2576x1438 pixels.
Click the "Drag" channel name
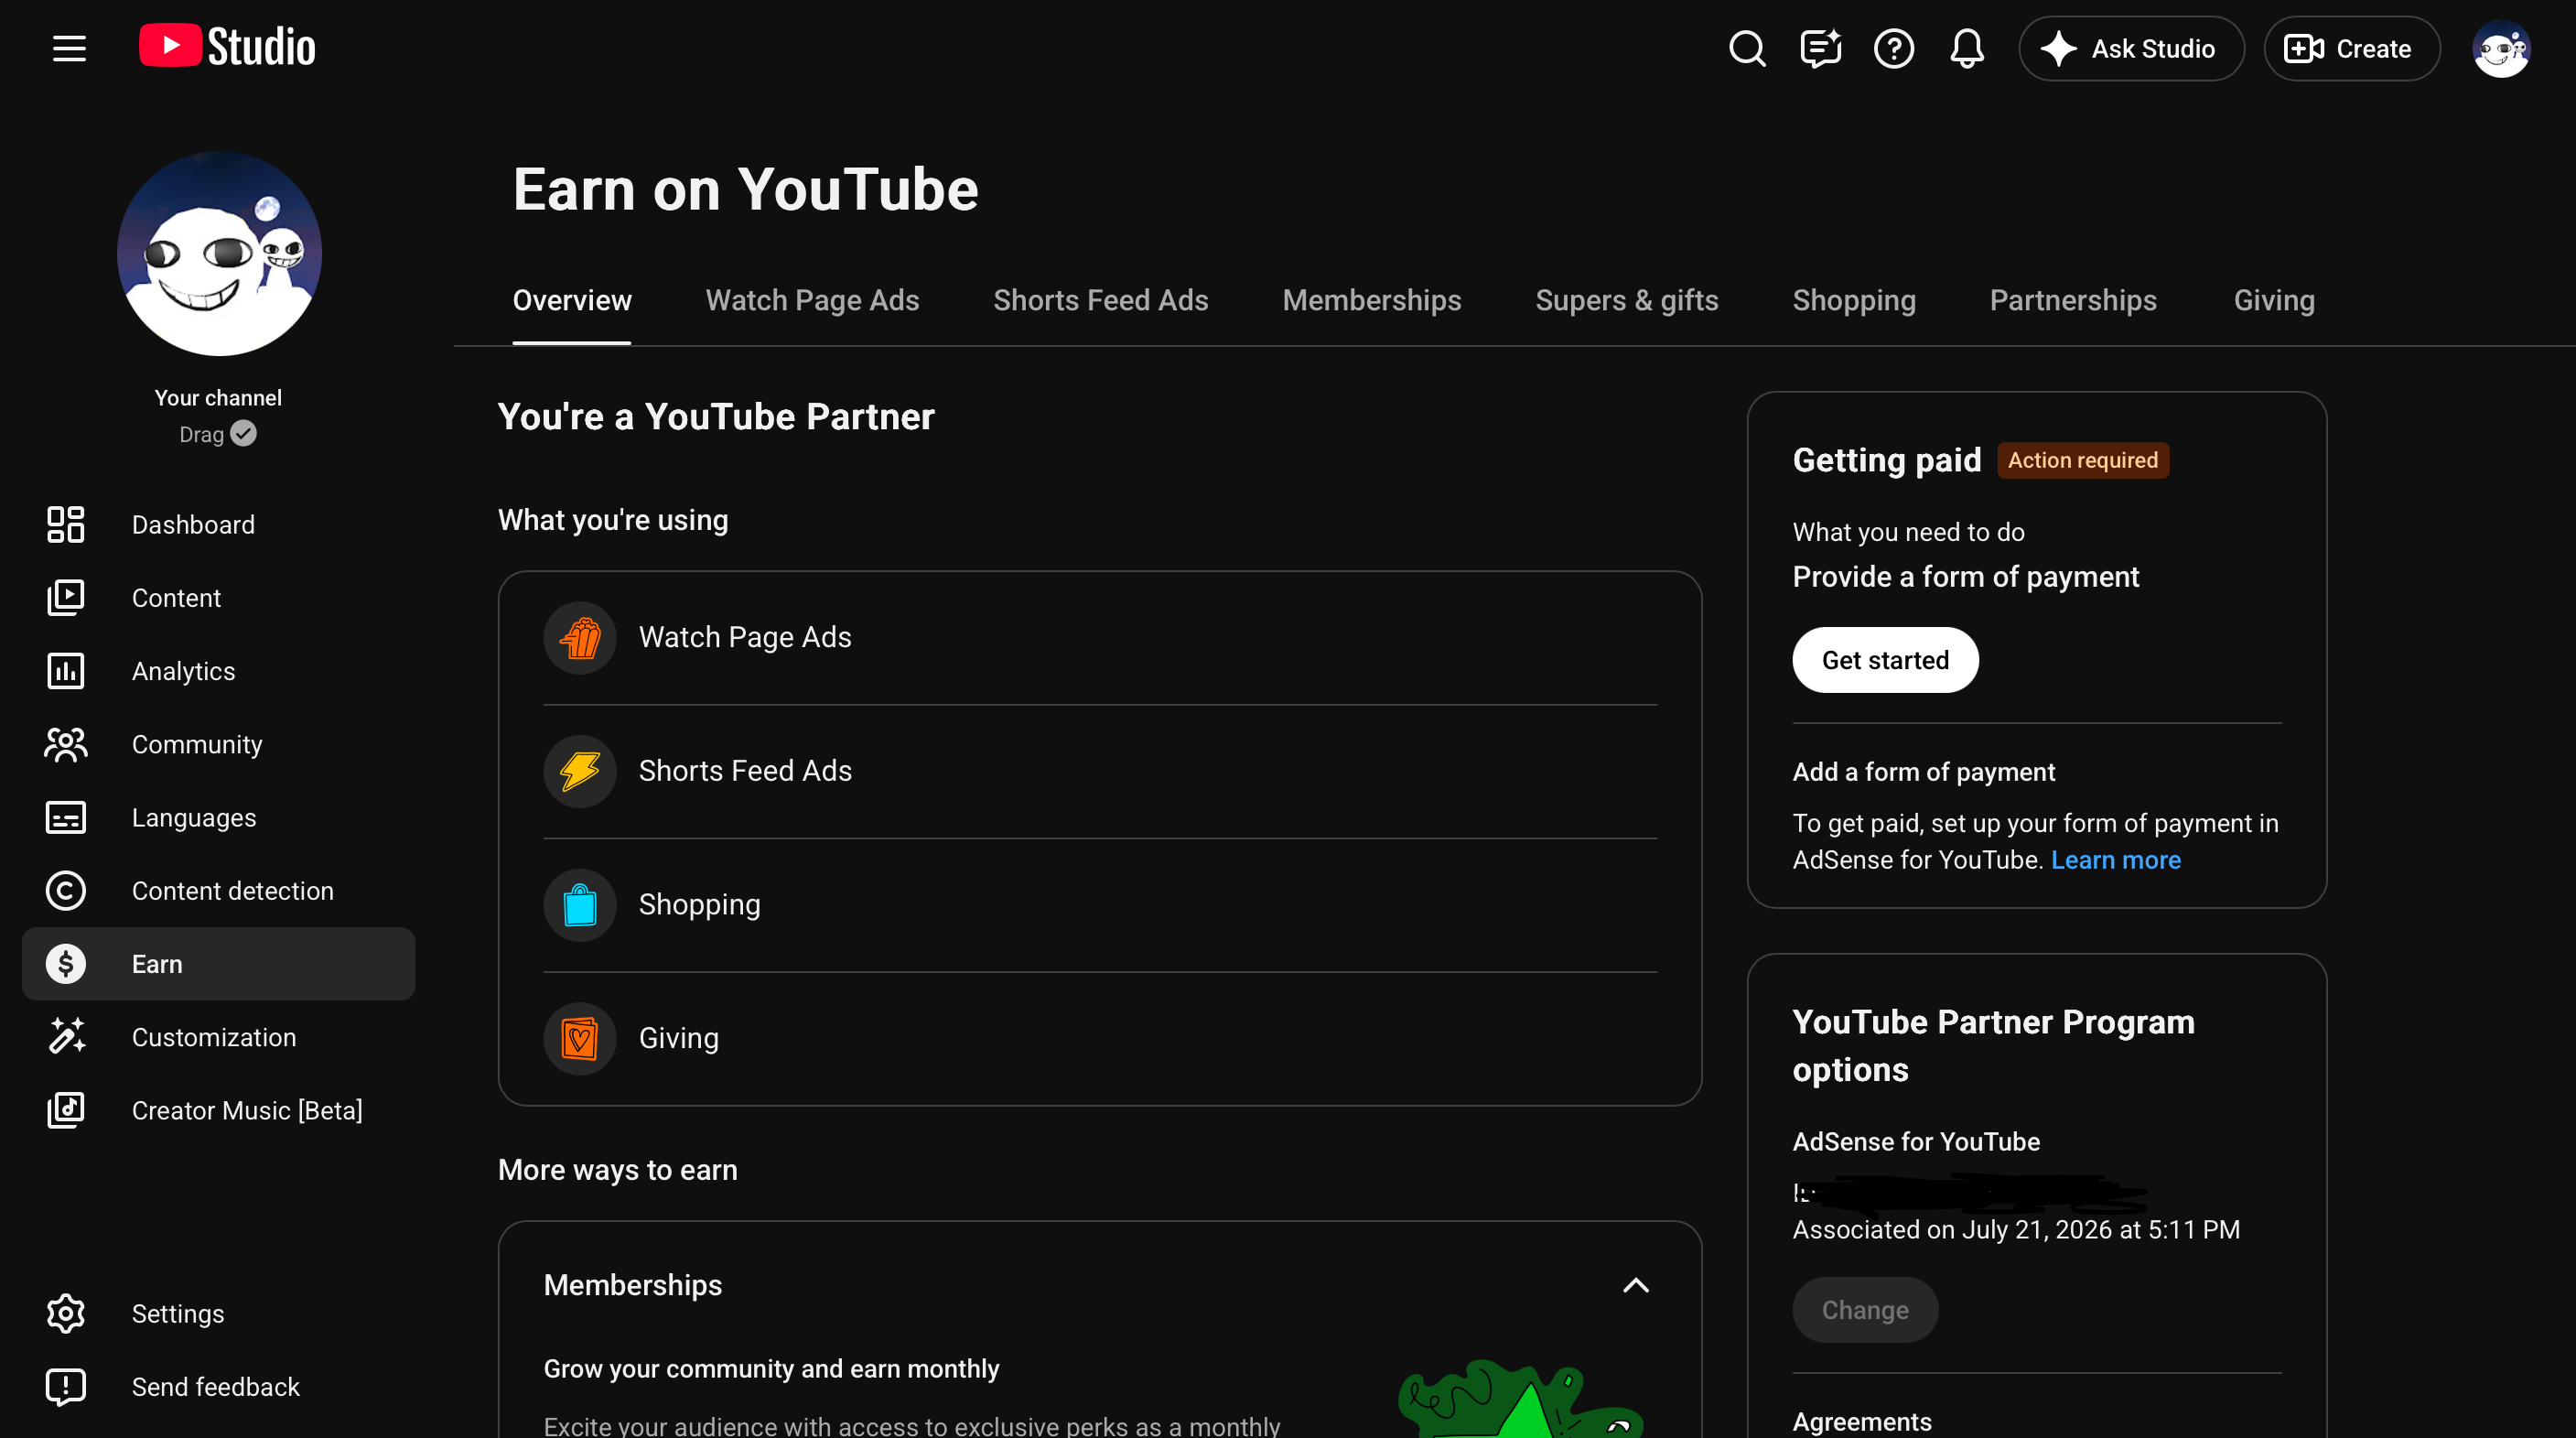[x=201, y=434]
